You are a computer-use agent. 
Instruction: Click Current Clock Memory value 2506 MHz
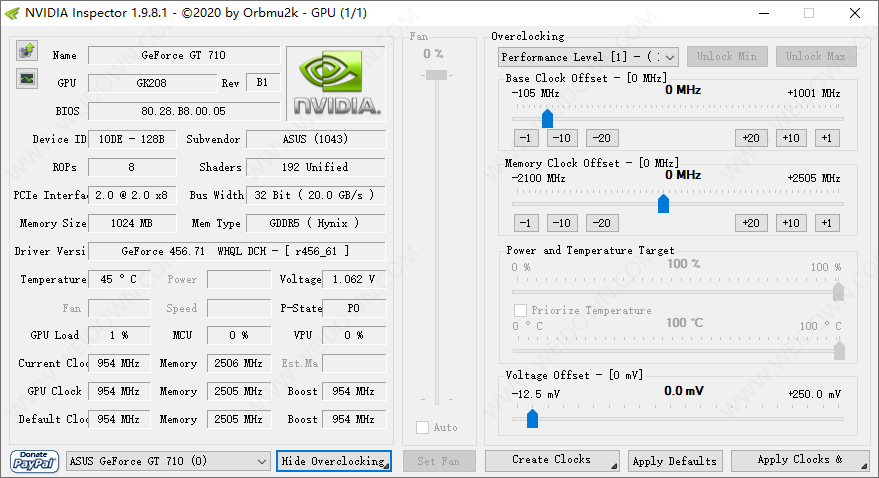click(x=239, y=363)
